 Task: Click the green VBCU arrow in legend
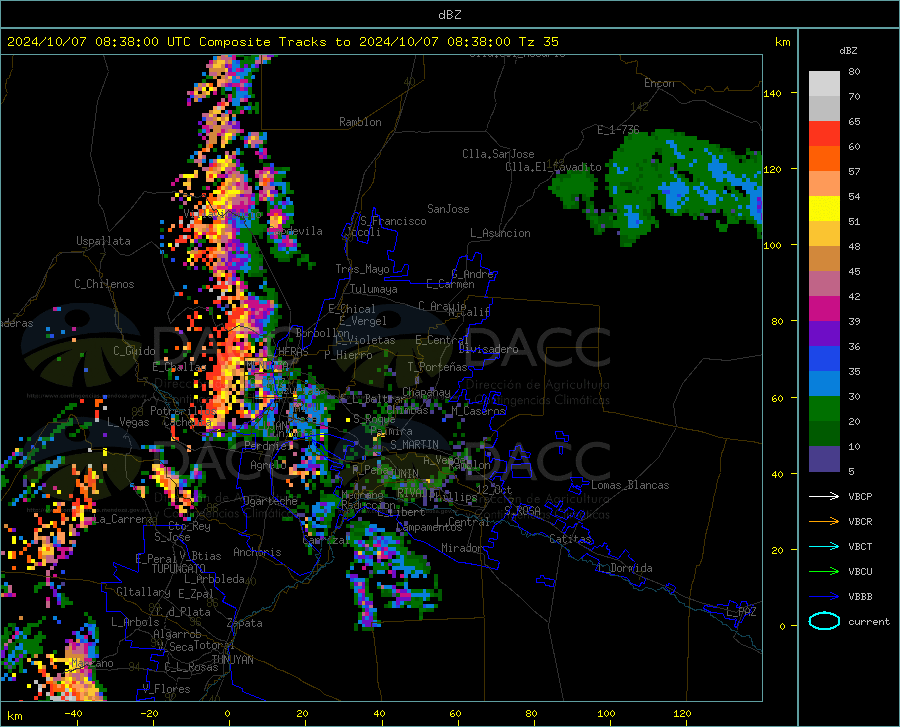824,572
